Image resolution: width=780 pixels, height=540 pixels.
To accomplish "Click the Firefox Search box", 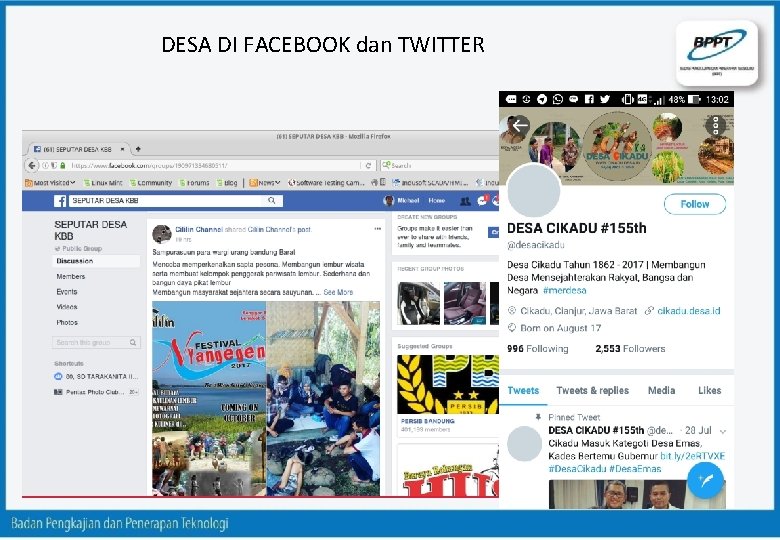I will (x=440, y=166).
